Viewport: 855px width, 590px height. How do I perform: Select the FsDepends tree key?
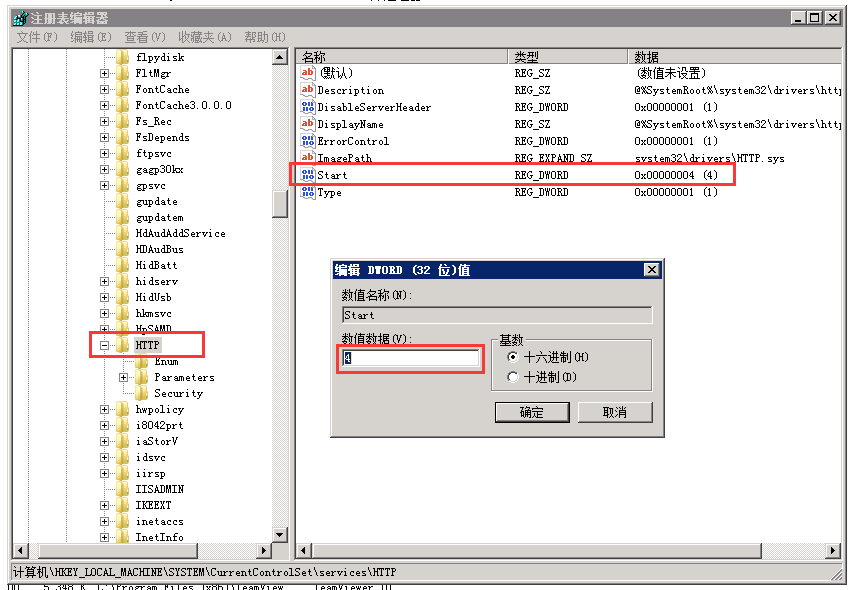tap(162, 137)
